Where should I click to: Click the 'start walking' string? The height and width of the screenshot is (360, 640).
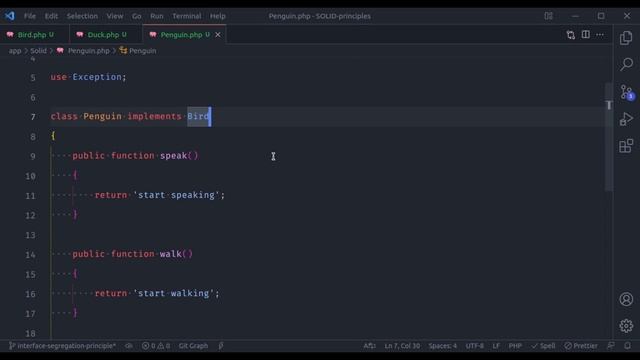point(173,293)
